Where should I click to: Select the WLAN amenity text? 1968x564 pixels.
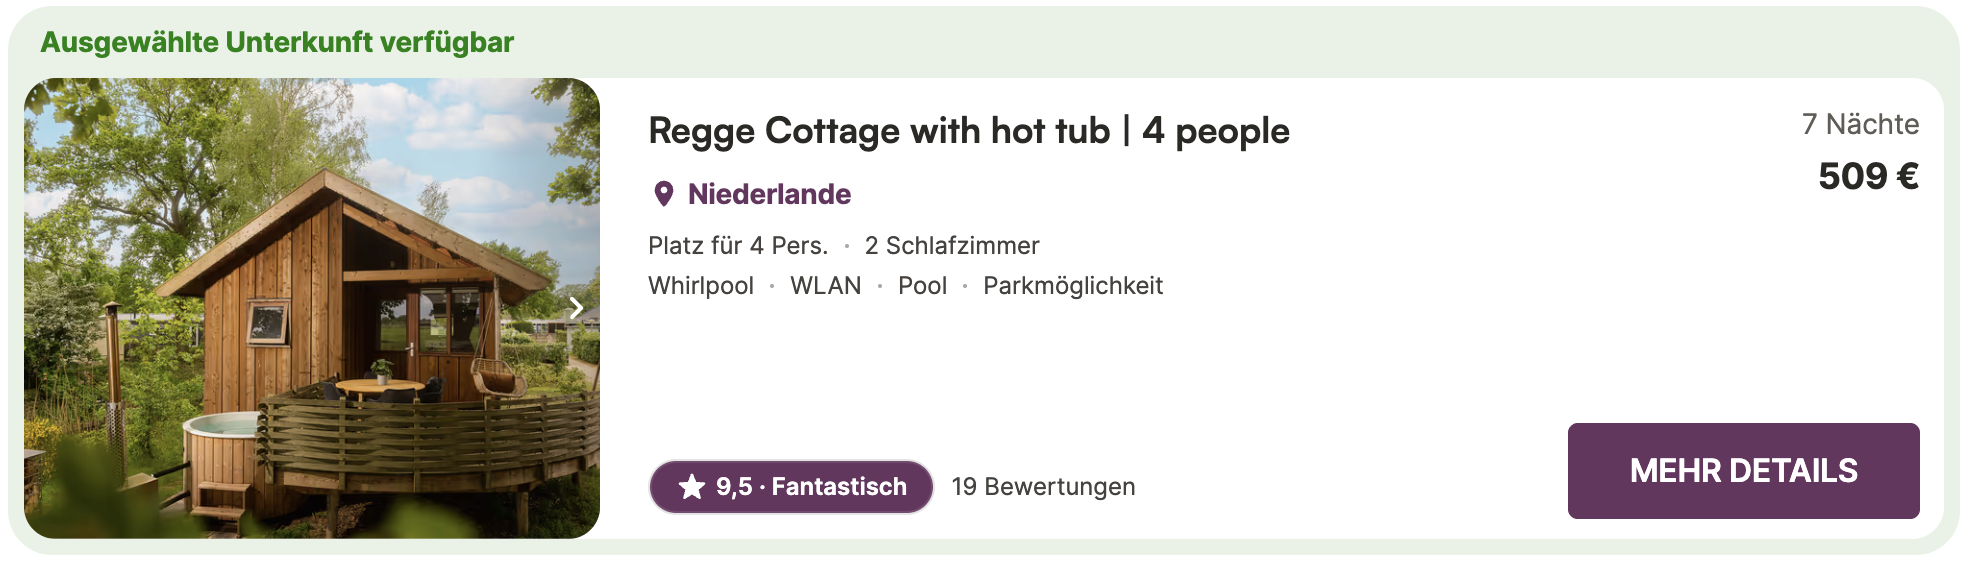[825, 286]
